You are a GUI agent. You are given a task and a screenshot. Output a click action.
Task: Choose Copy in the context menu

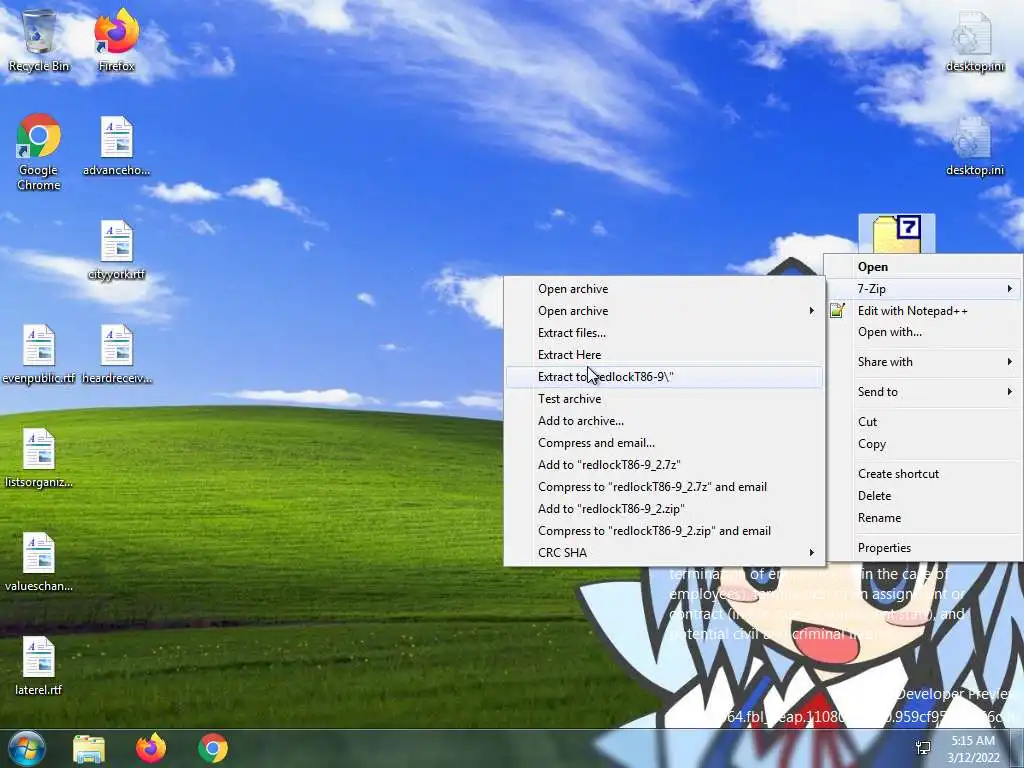(x=923, y=444)
